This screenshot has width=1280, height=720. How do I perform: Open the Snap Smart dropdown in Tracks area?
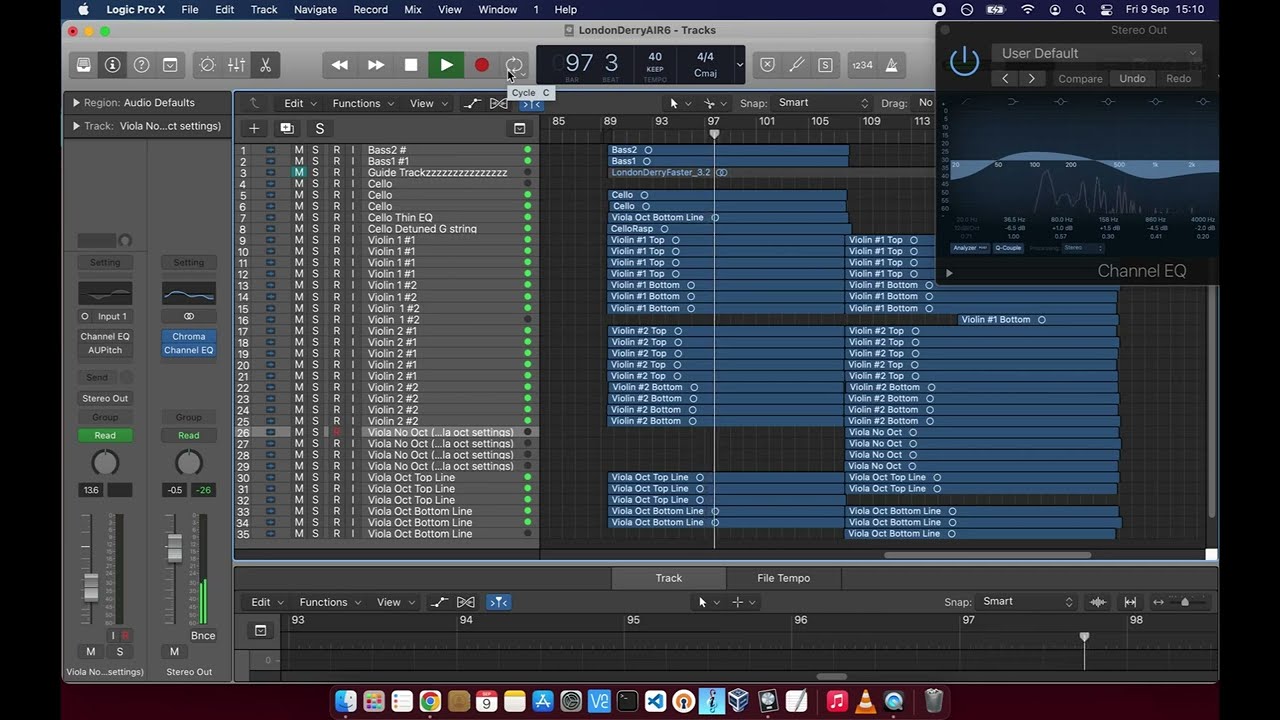tap(823, 103)
